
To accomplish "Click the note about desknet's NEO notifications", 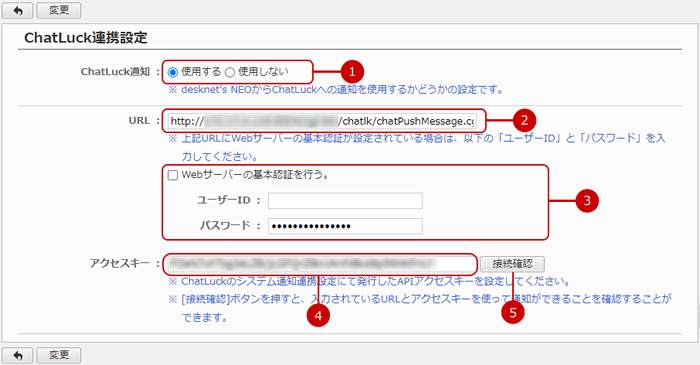I will (x=336, y=90).
